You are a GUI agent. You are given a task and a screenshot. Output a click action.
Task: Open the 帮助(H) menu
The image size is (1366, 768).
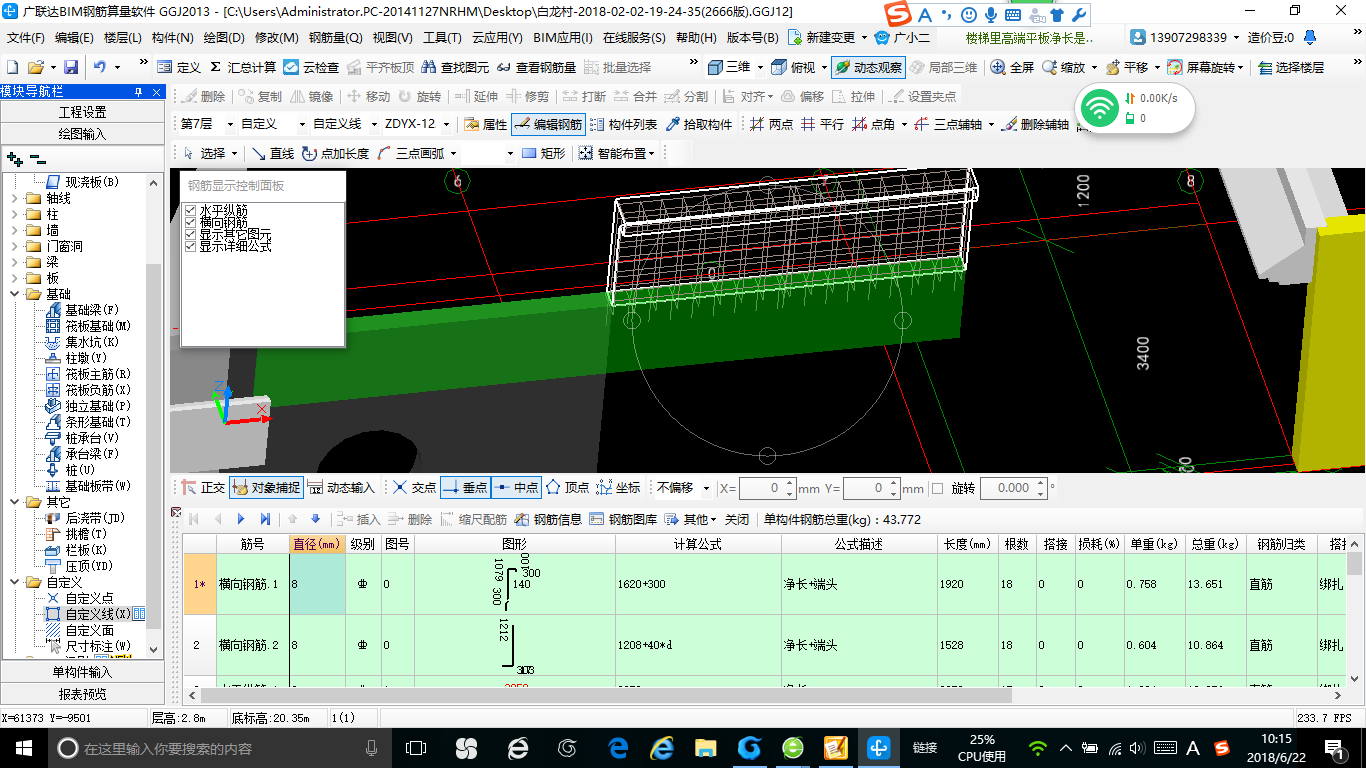click(x=696, y=38)
